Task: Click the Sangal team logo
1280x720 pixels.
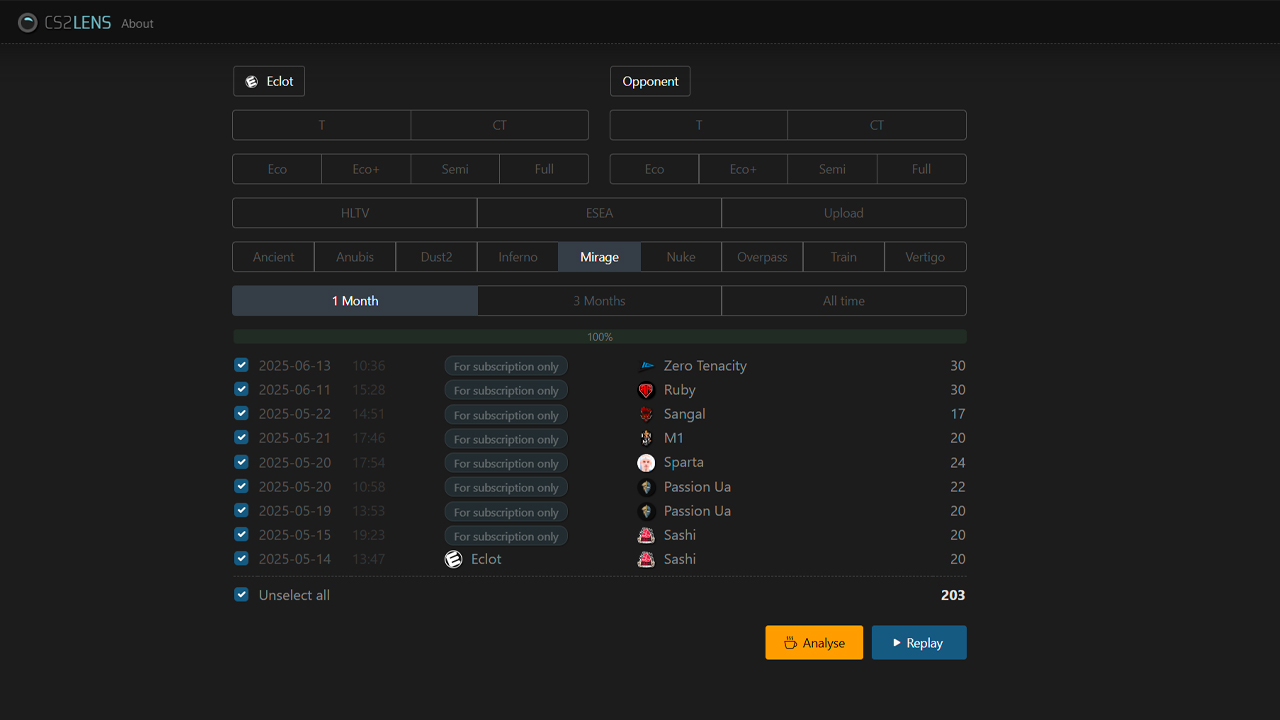Action: [x=647, y=414]
